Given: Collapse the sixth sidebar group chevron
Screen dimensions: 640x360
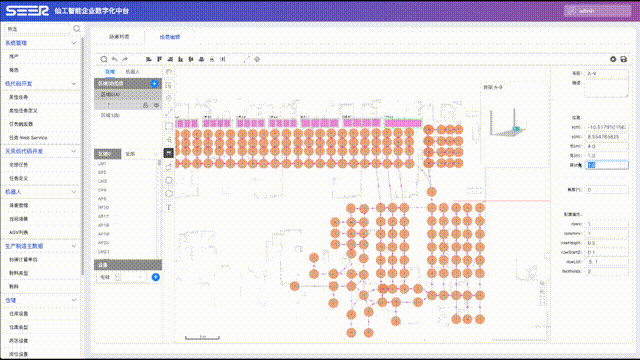Looking at the screenshot, I should [x=73, y=300].
